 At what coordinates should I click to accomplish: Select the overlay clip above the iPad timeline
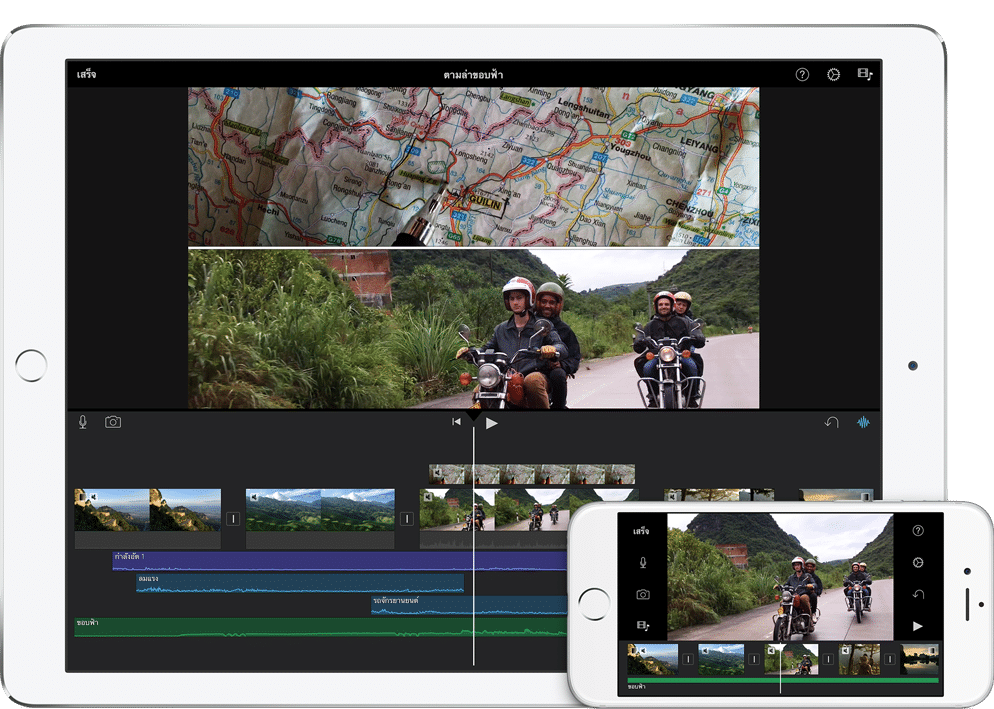tap(531, 474)
